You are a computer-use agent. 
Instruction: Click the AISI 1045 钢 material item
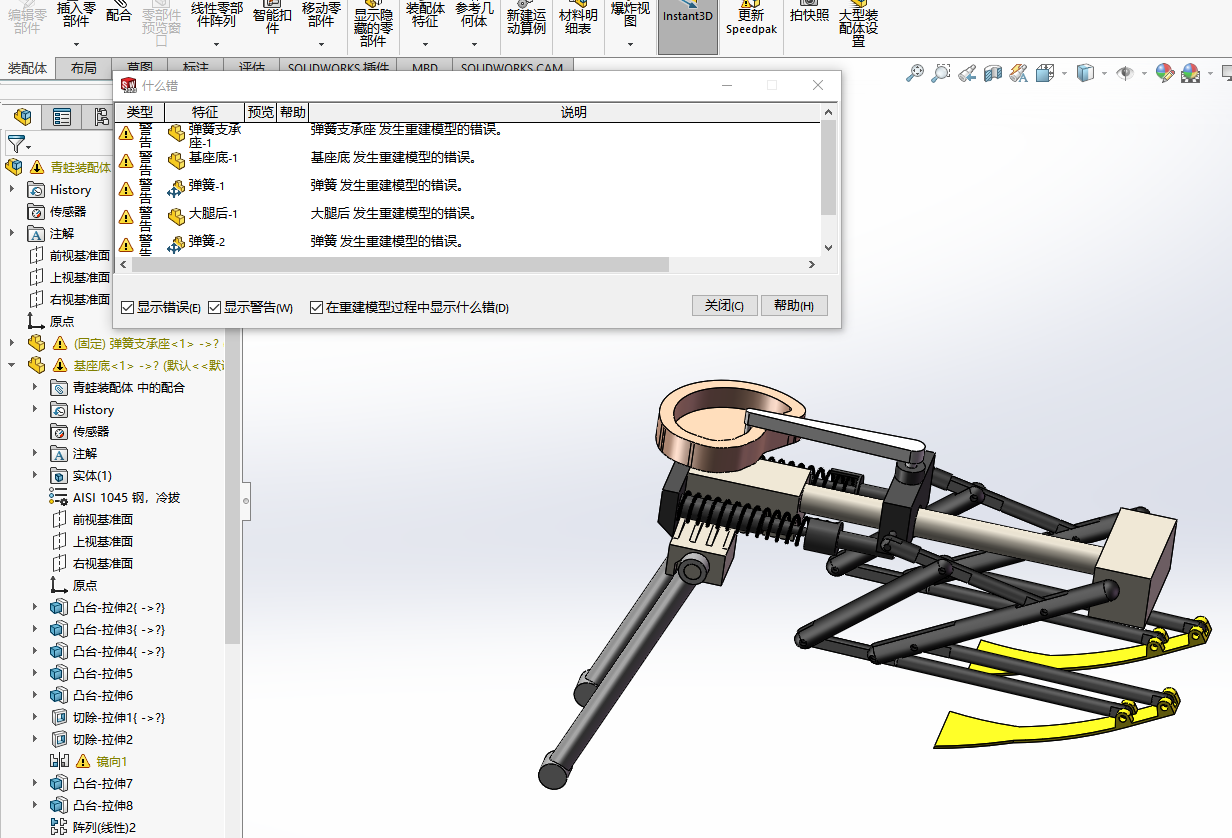tap(115, 497)
